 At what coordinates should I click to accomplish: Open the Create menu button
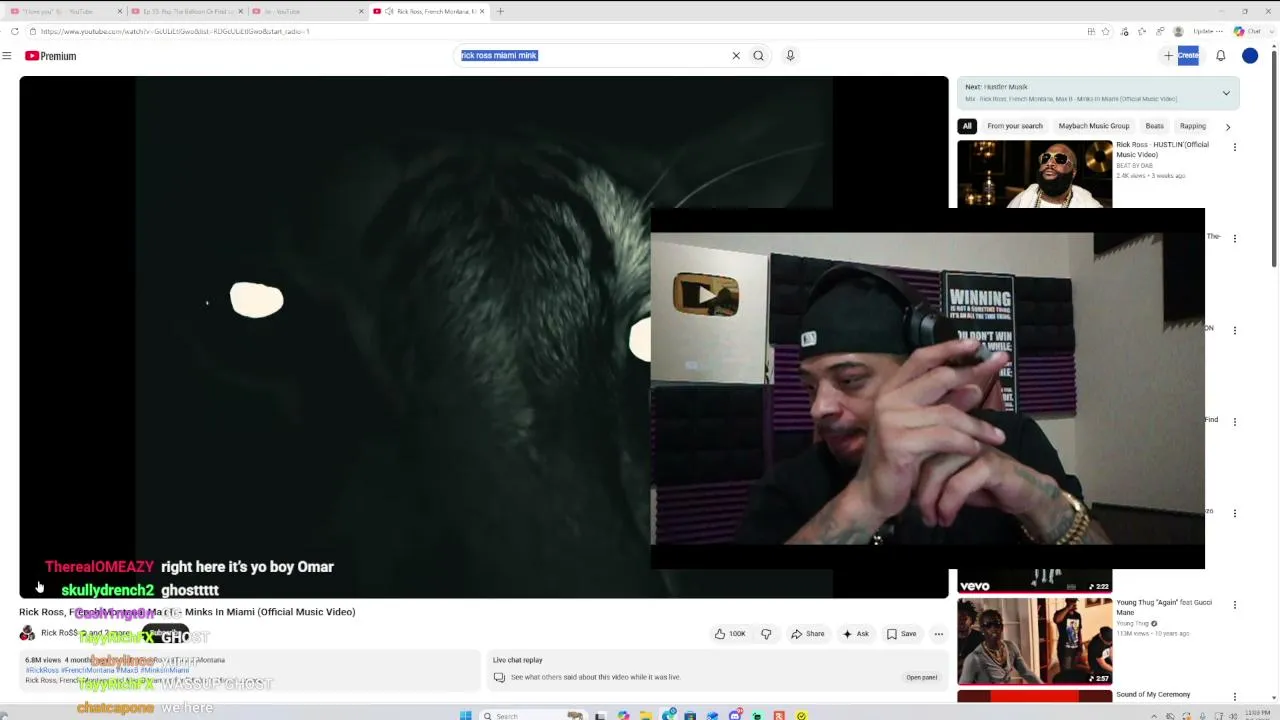(x=1181, y=56)
